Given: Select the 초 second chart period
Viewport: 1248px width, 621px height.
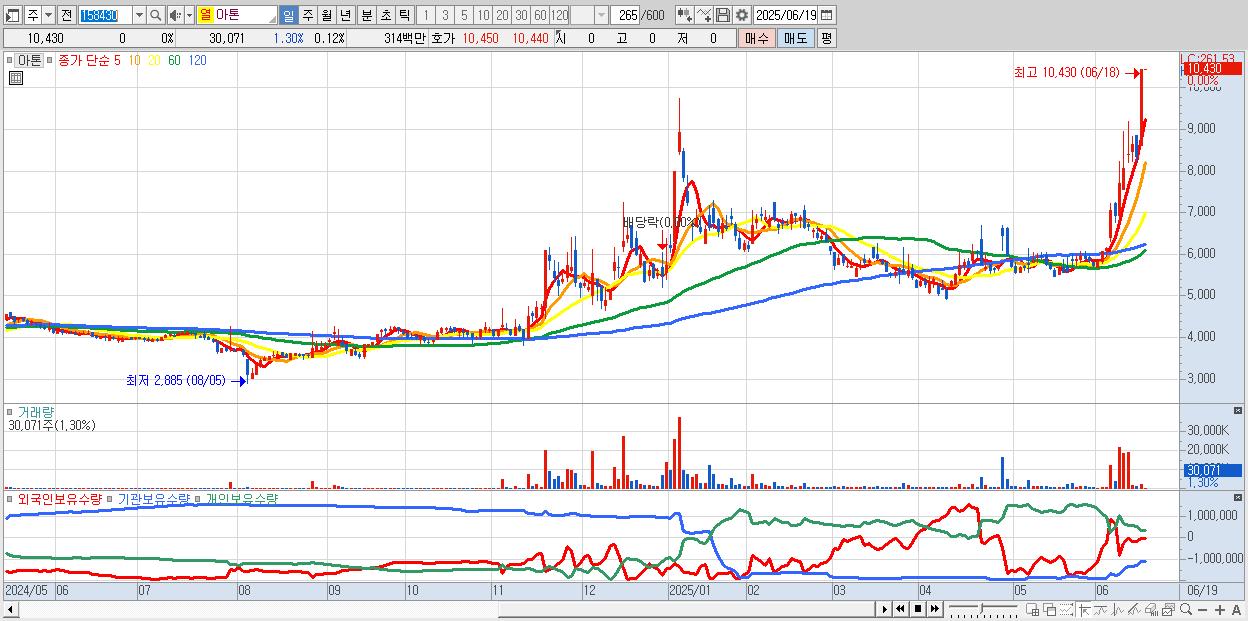Looking at the screenshot, I should (385, 15).
